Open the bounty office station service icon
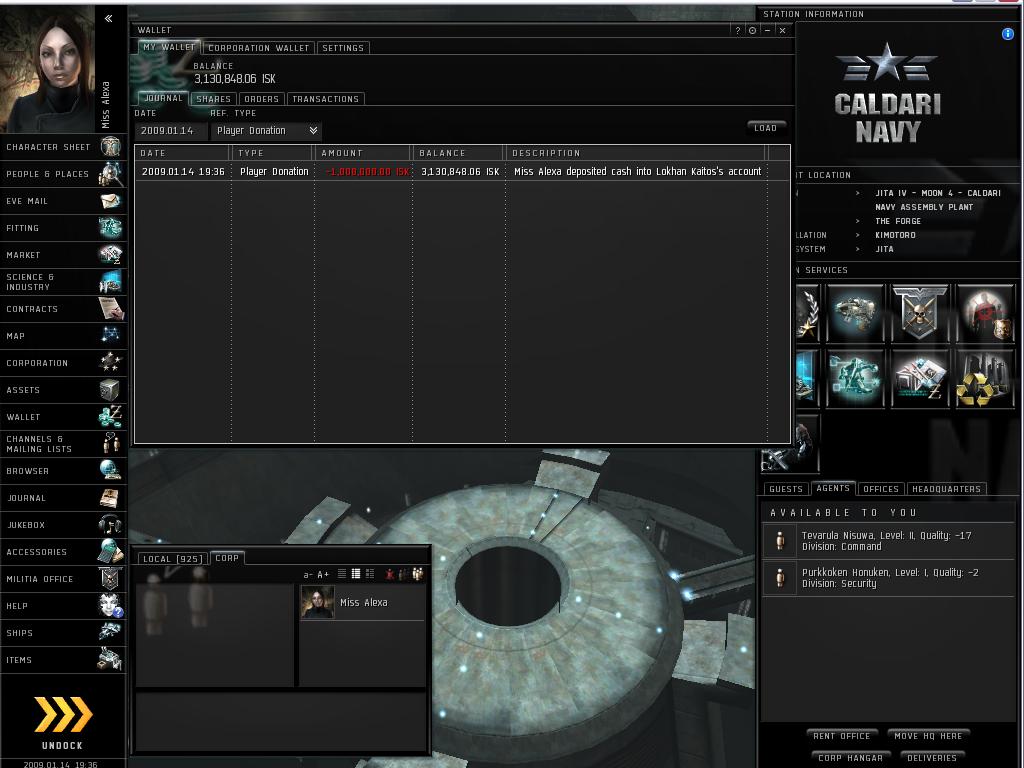The height and width of the screenshot is (768, 1024). [985, 313]
